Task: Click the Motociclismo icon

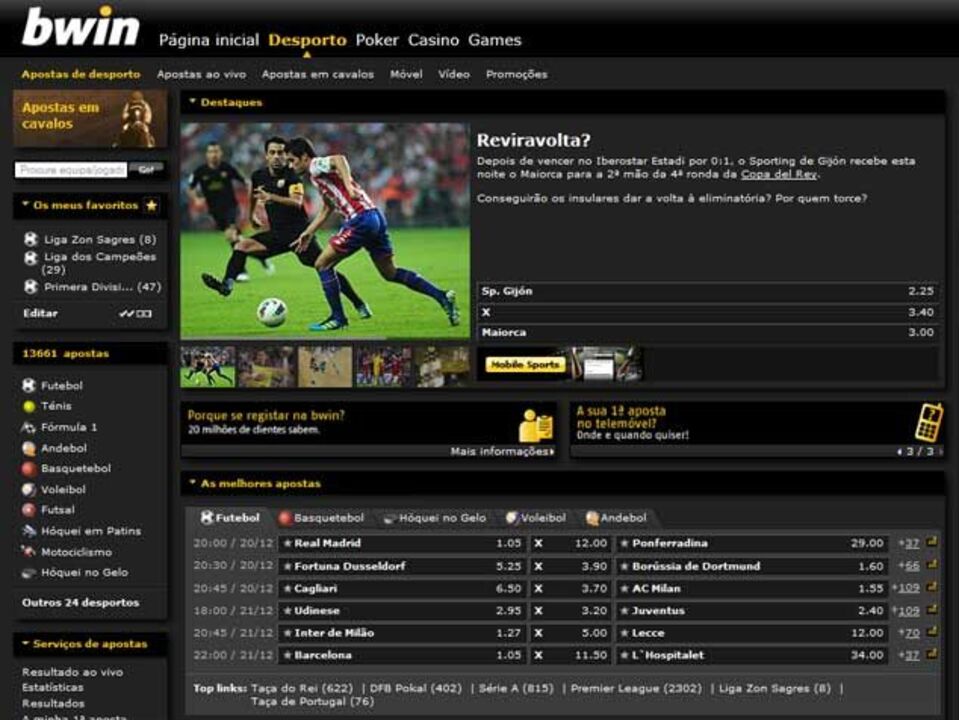Action: [30, 553]
